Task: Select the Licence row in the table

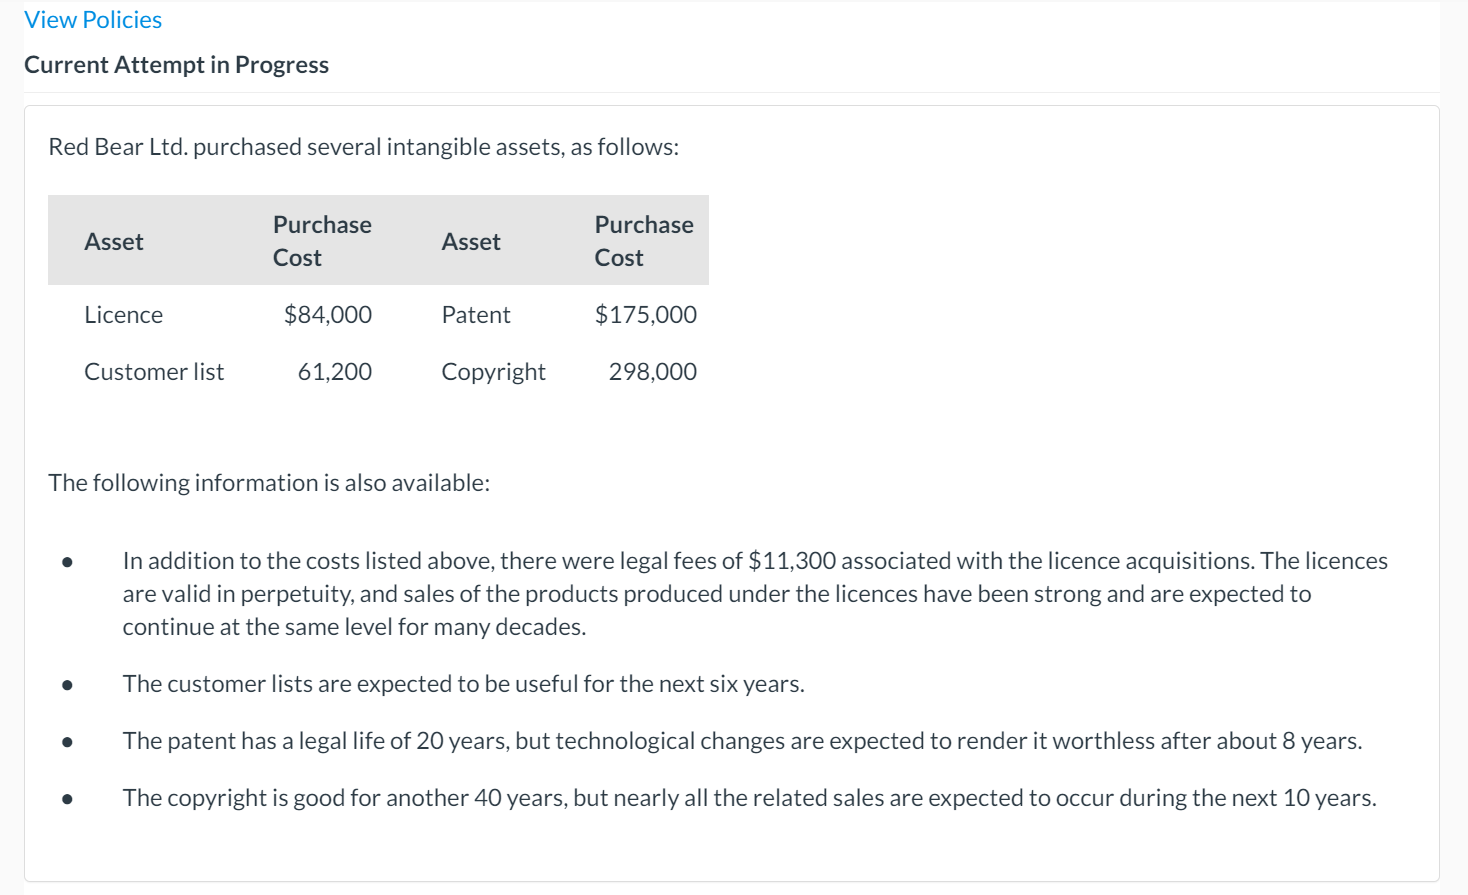Action: tap(123, 314)
